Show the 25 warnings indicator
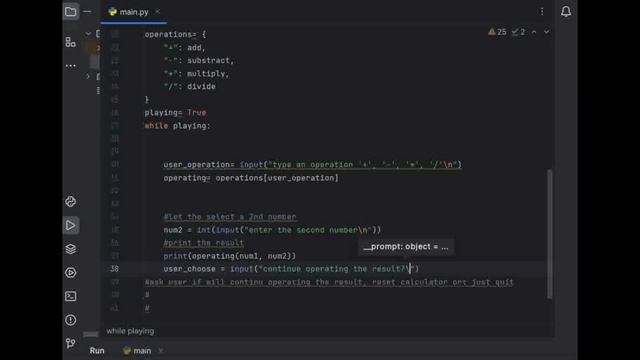Viewport: 640px width, 360px height. click(497, 32)
